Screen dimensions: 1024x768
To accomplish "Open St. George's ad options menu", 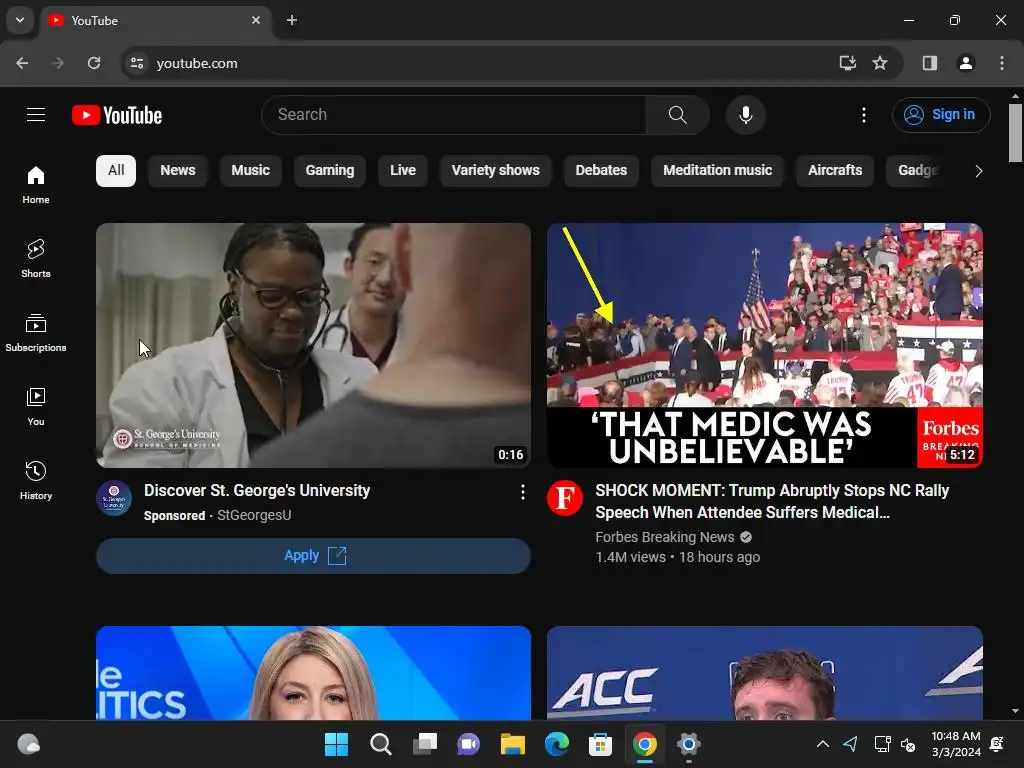I will click(x=522, y=492).
